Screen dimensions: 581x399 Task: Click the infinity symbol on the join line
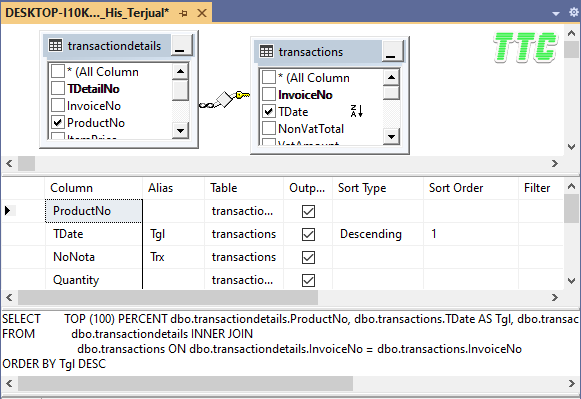click(206, 106)
